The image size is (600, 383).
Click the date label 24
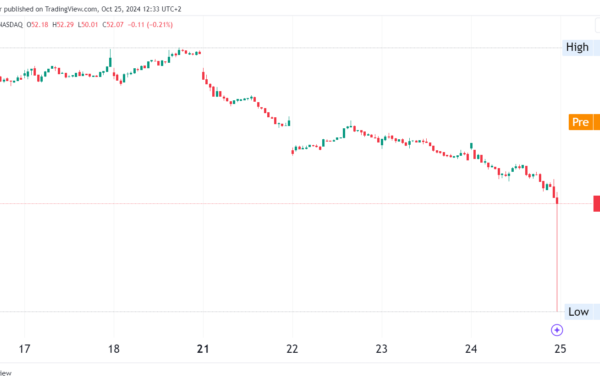471,349
